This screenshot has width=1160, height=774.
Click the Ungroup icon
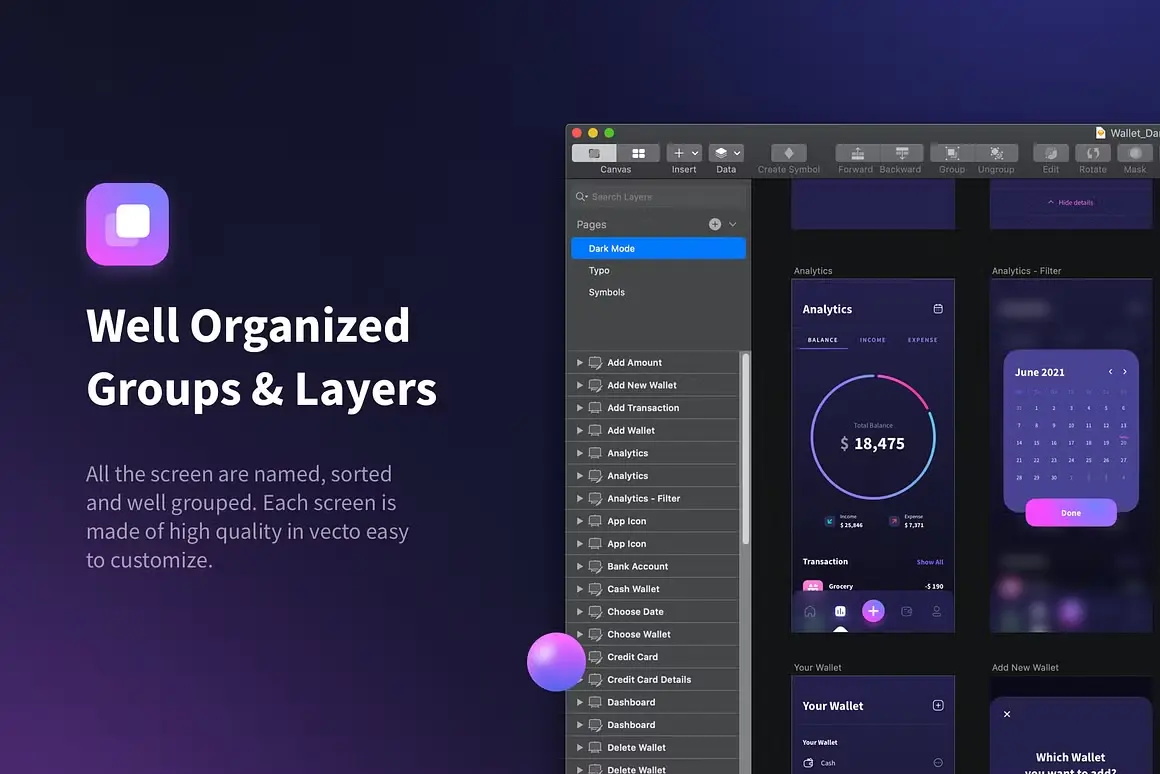(x=996, y=152)
